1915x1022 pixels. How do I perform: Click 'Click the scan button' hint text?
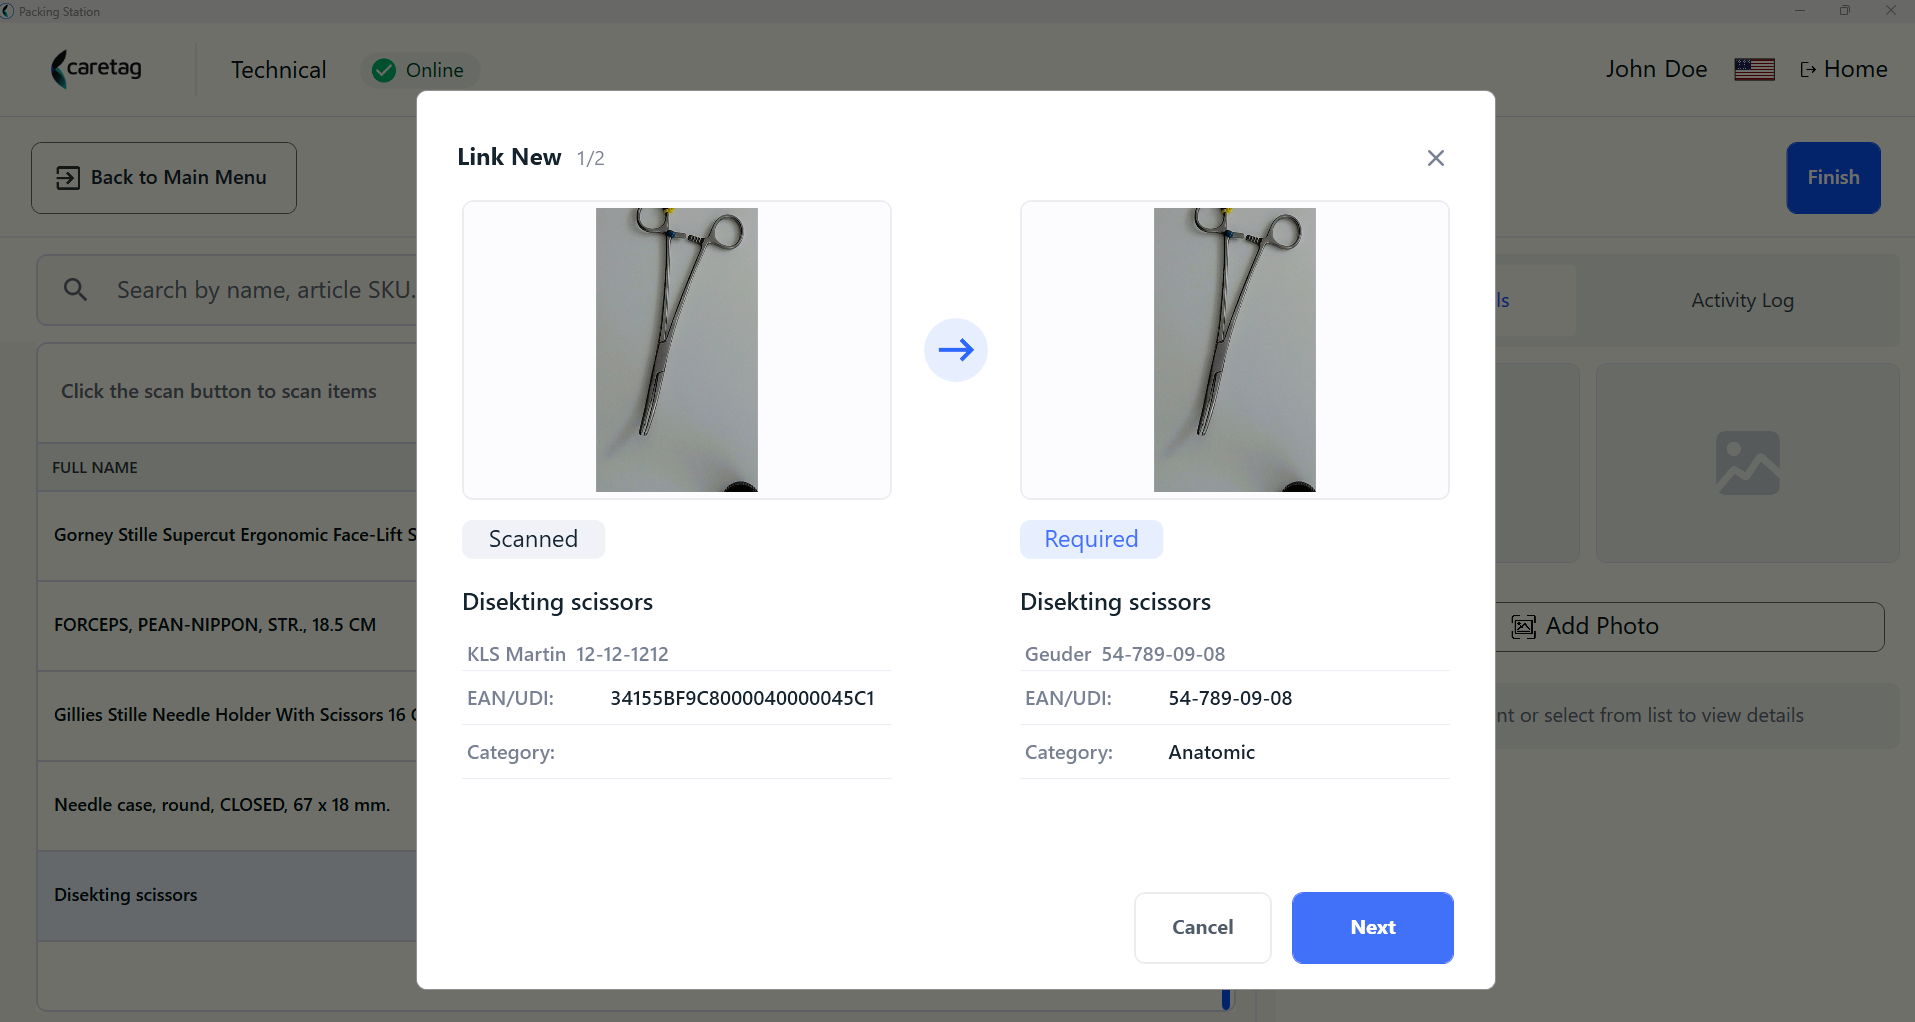point(219,391)
